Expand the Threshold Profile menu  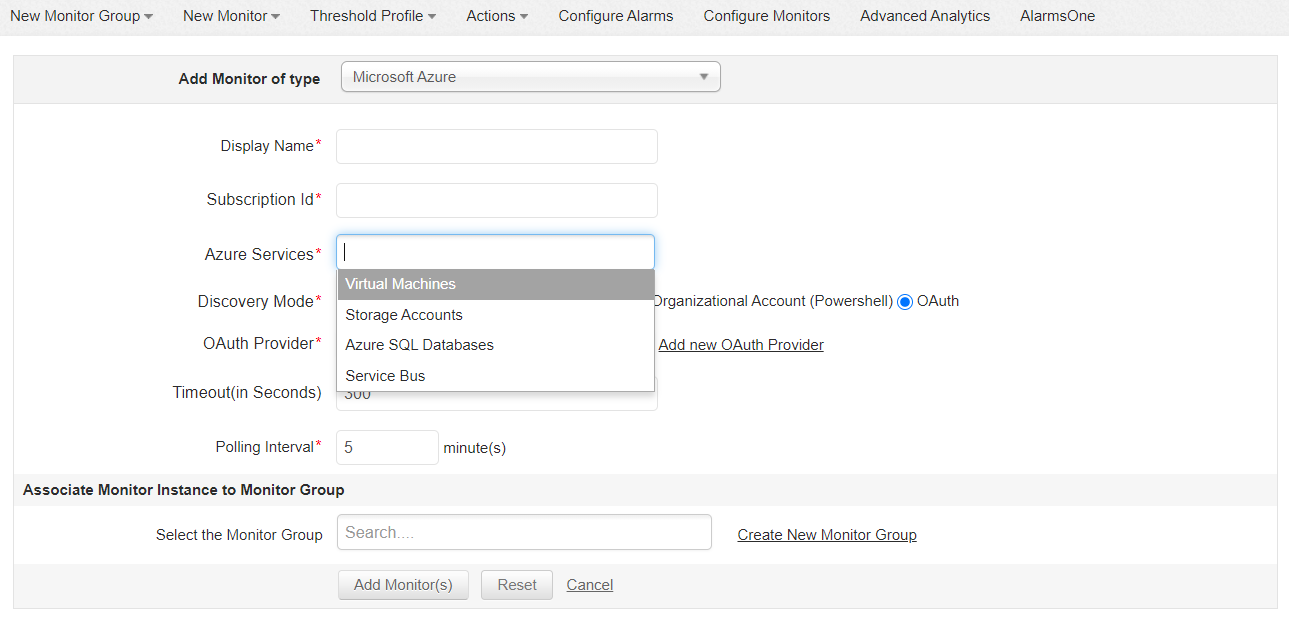coord(373,16)
